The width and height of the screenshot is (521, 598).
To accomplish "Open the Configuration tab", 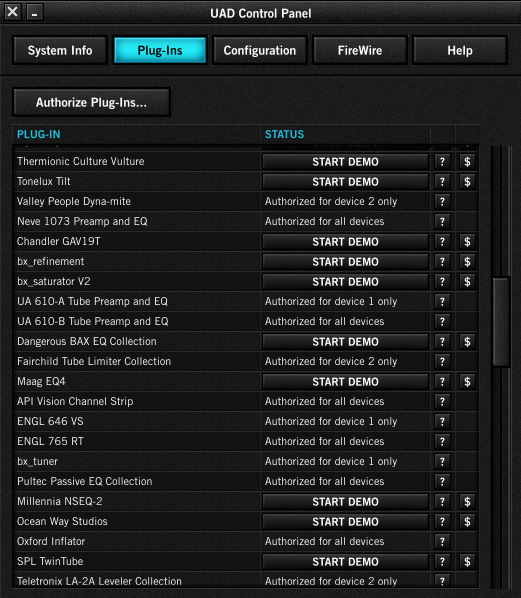I will pyautogui.click(x=260, y=50).
